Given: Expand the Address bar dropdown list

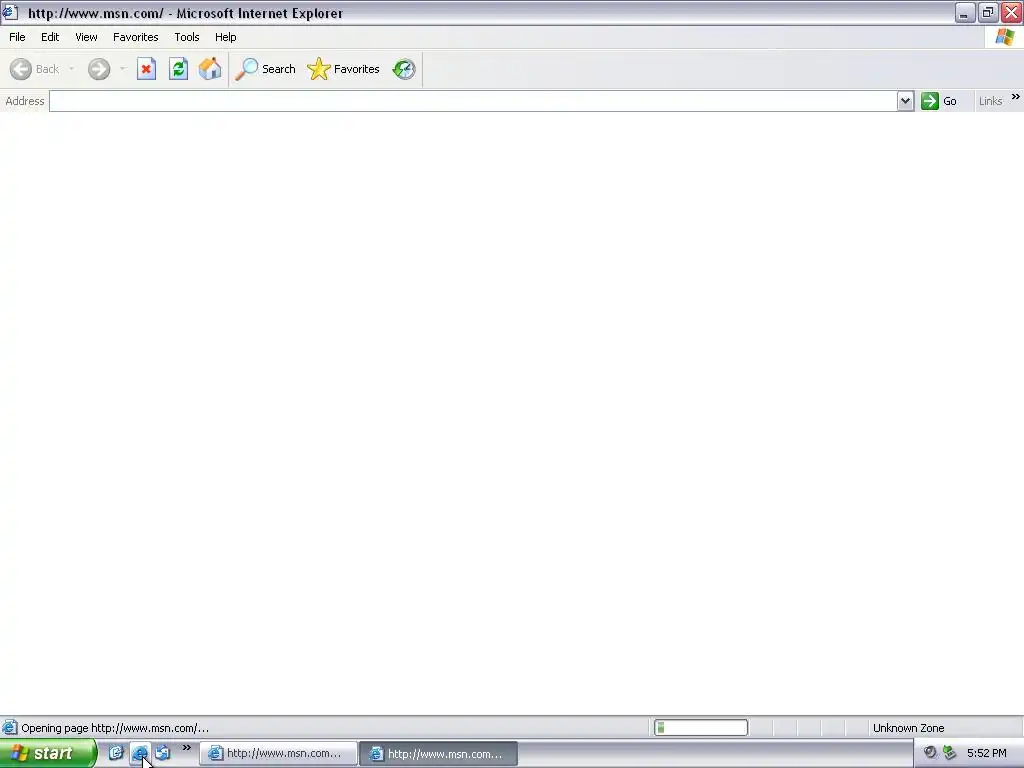Looking at the screenshot, I should pos(905,101).
